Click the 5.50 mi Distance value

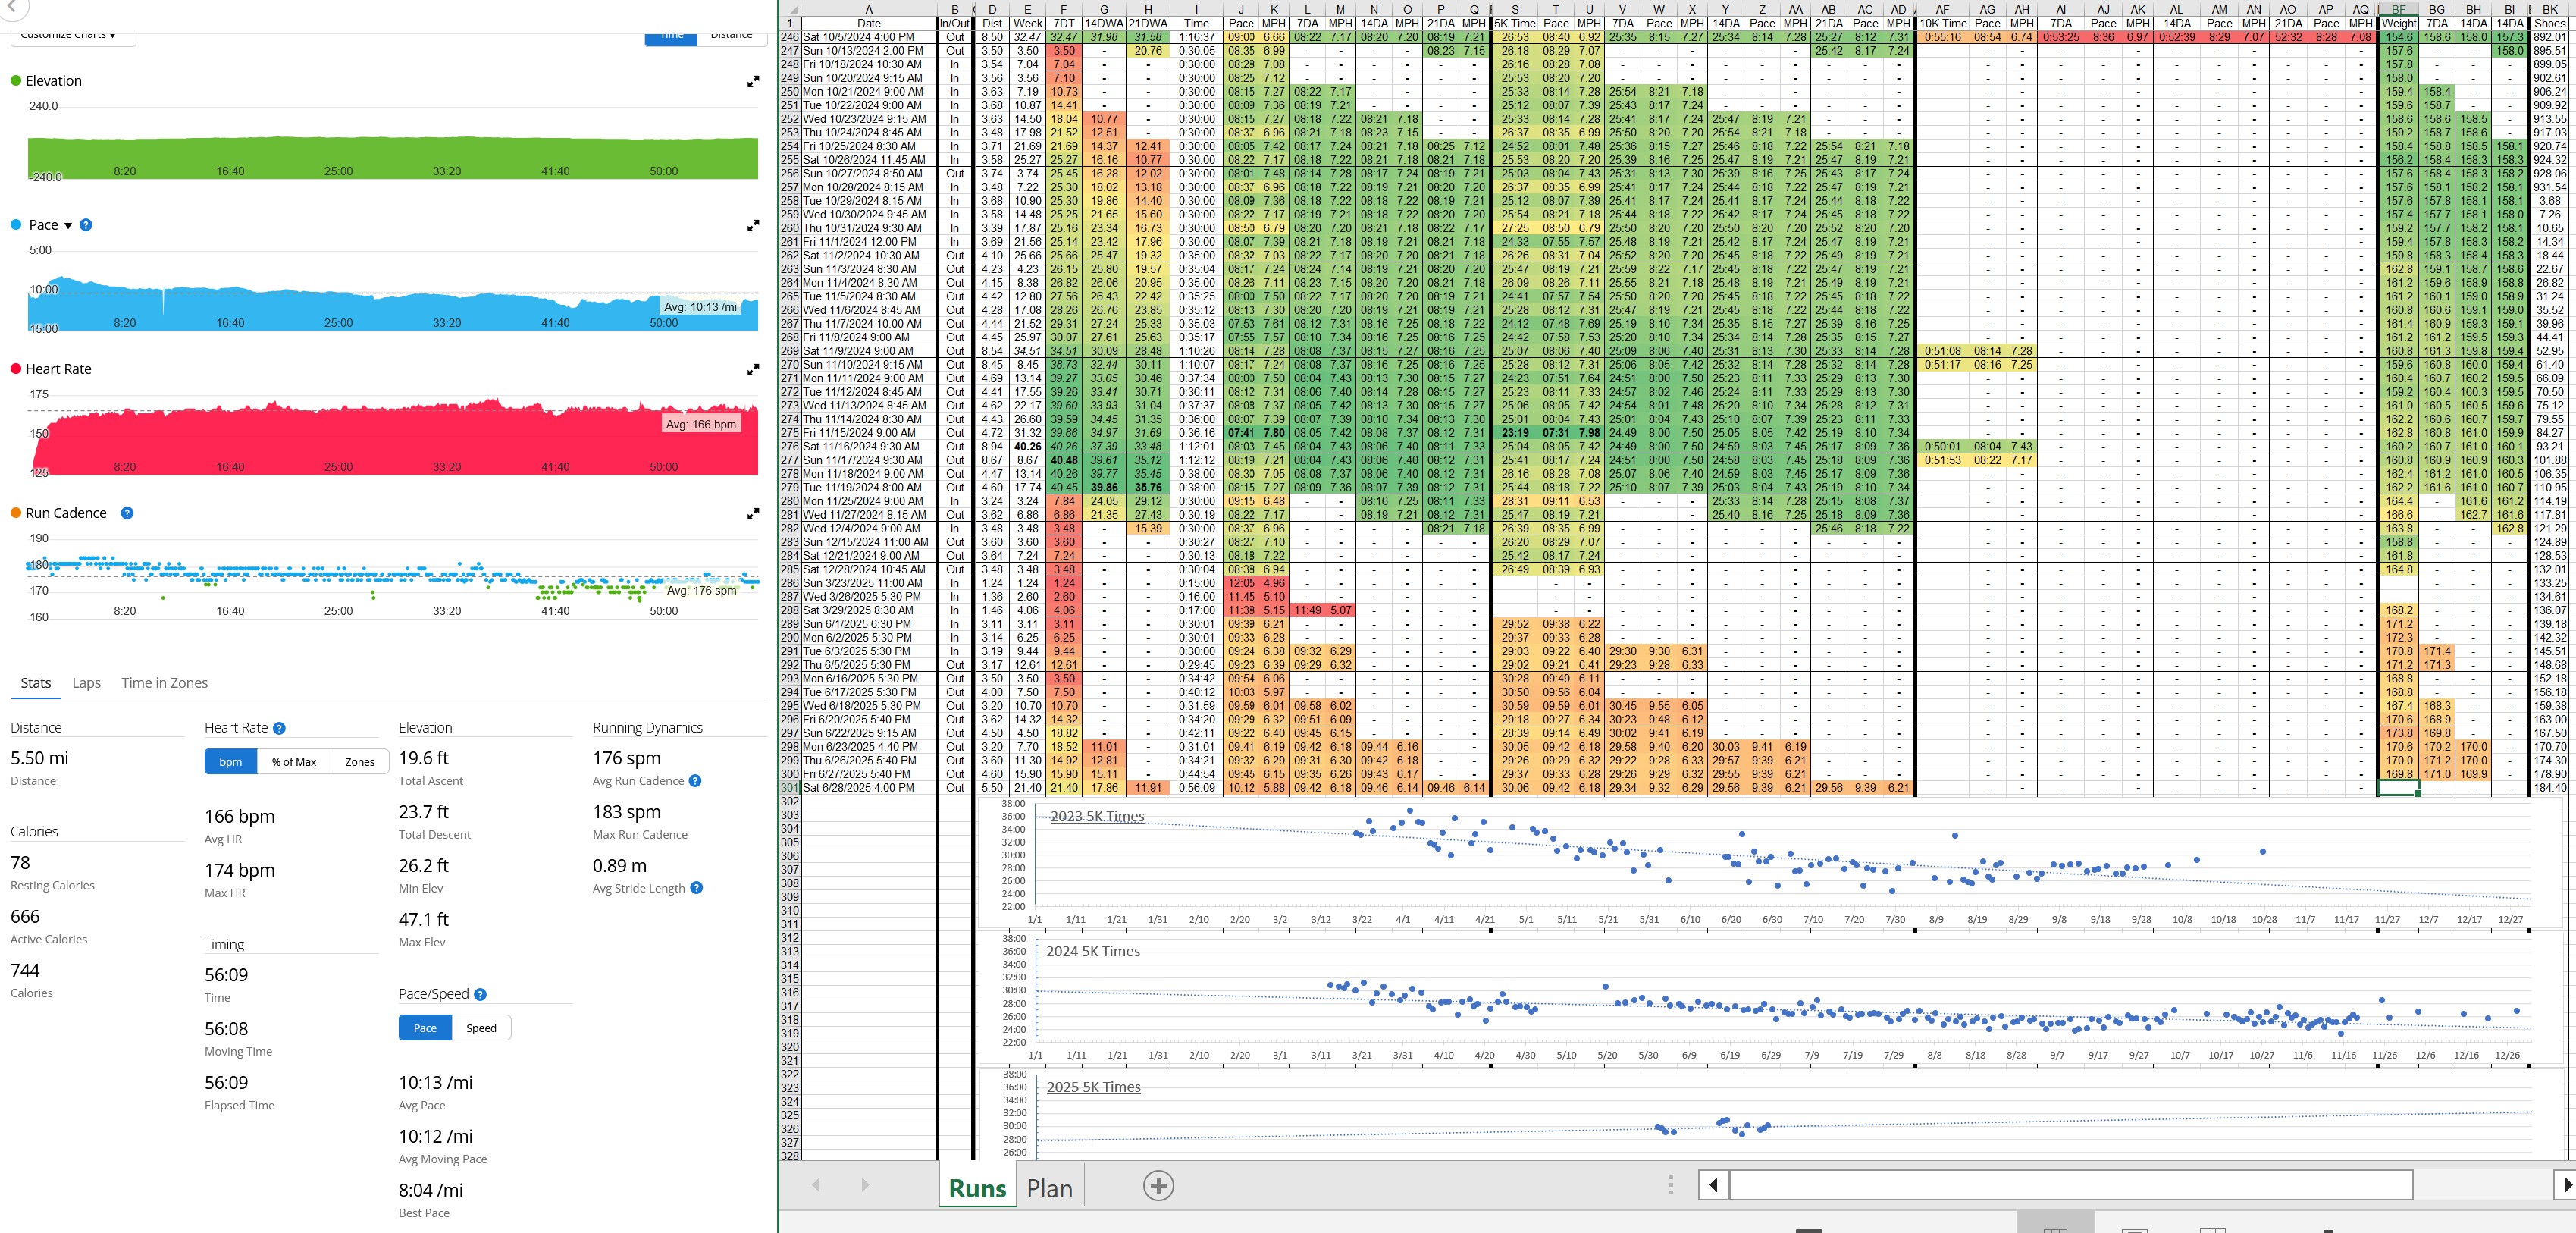click(x=40, y=758)
